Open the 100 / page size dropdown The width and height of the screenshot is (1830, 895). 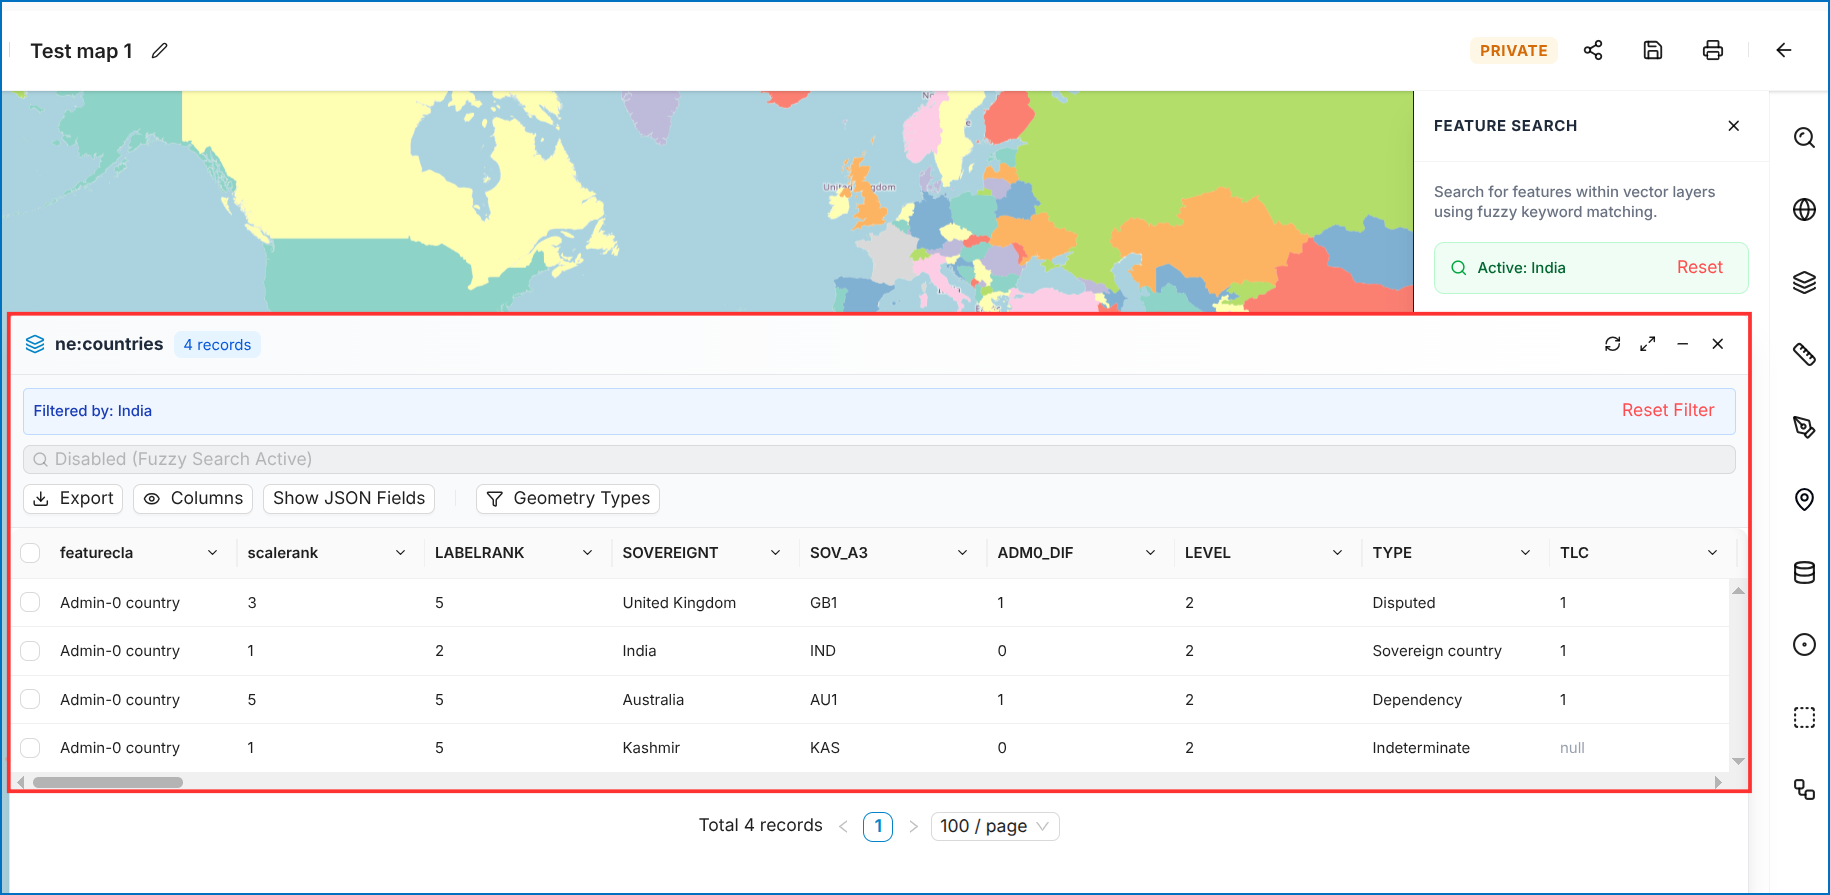click(x=995, y=826)
